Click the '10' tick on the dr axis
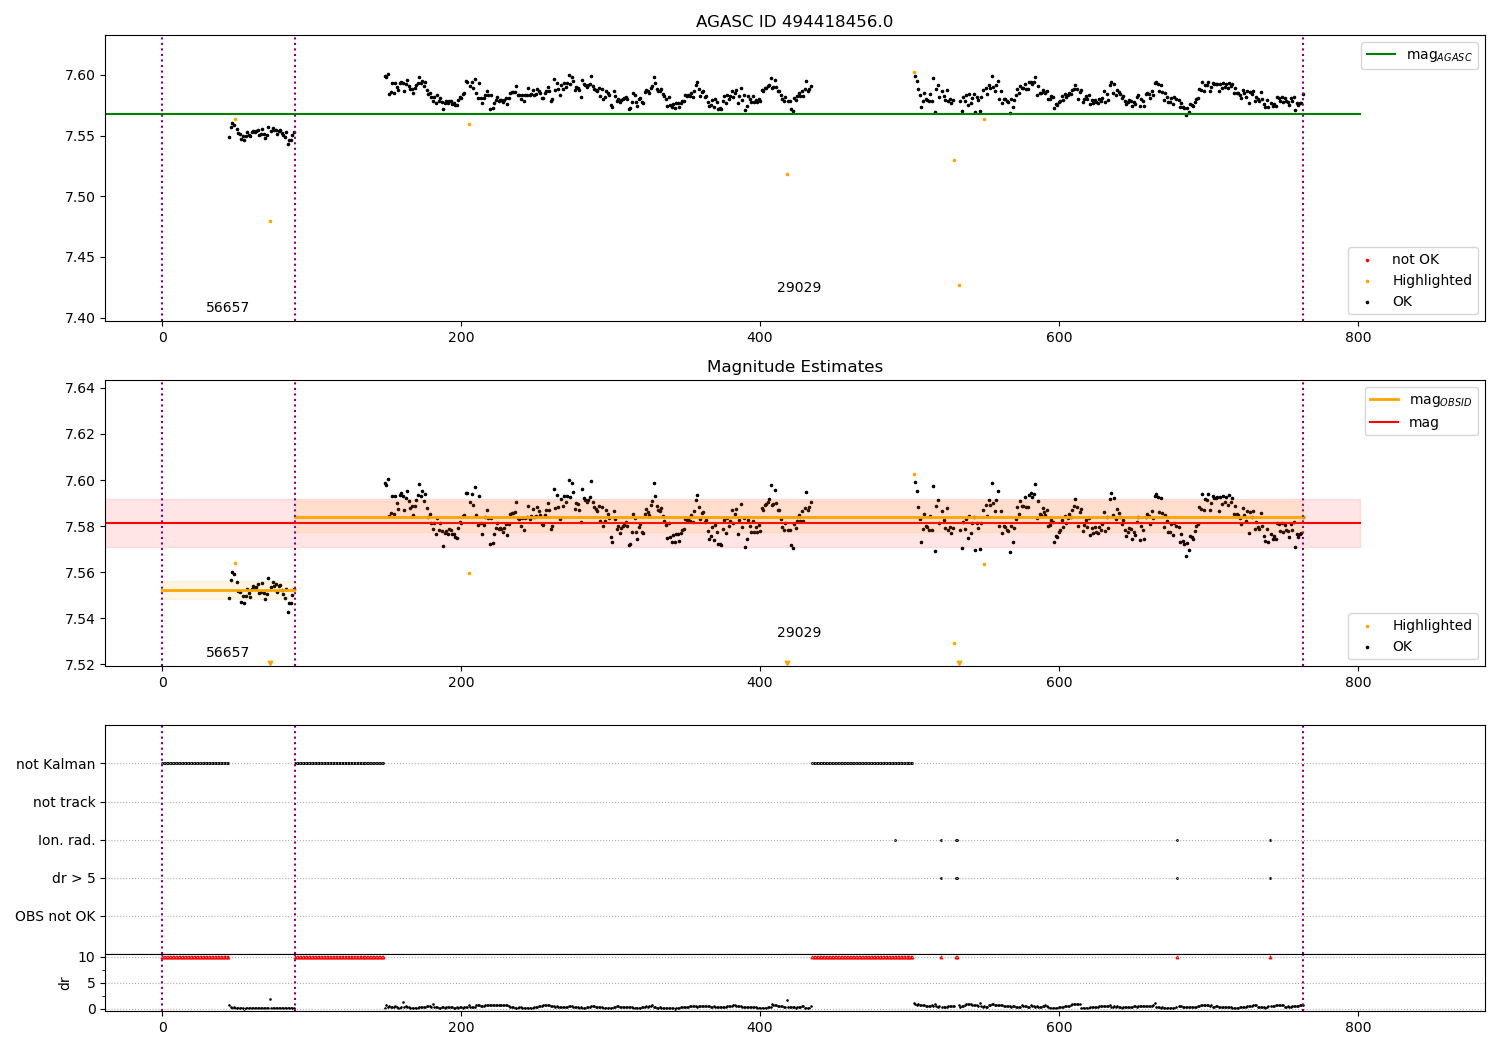 tap(87, 957)
